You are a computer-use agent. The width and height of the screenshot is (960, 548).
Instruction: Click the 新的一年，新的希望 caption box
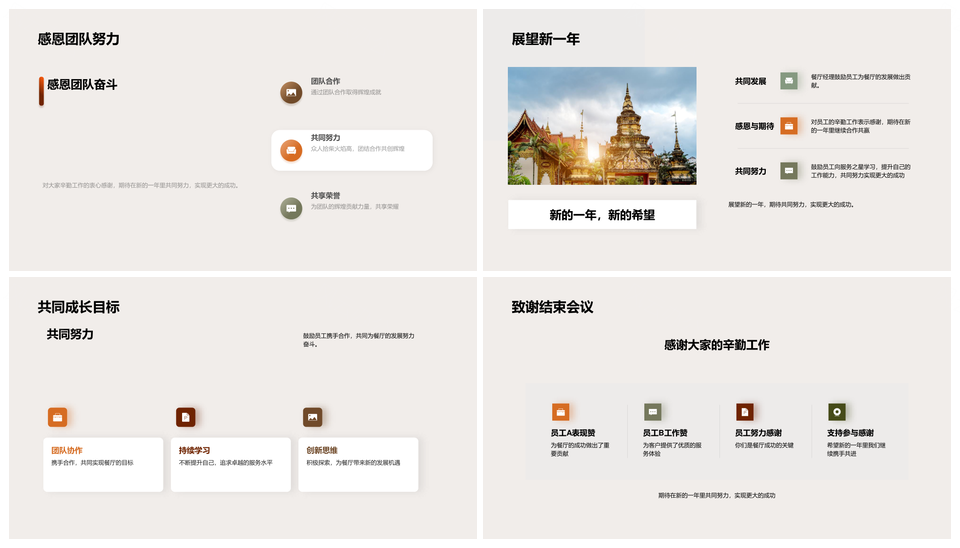[x=602, y=215]
